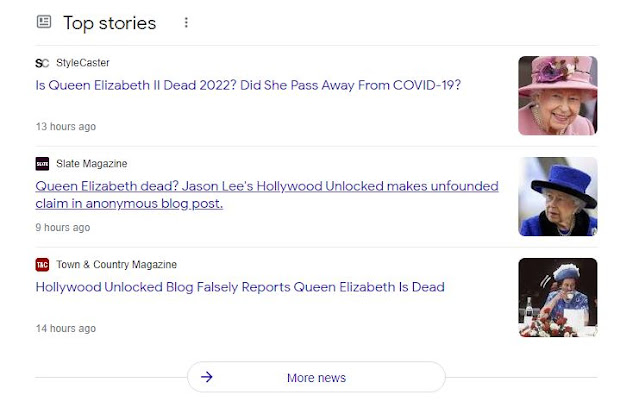Image resolution: width=639 pixels, height=414 pixels.
Task: Click the '14 hours ago' timestamp
Action: pyautogui.click(x=66, y=328)
